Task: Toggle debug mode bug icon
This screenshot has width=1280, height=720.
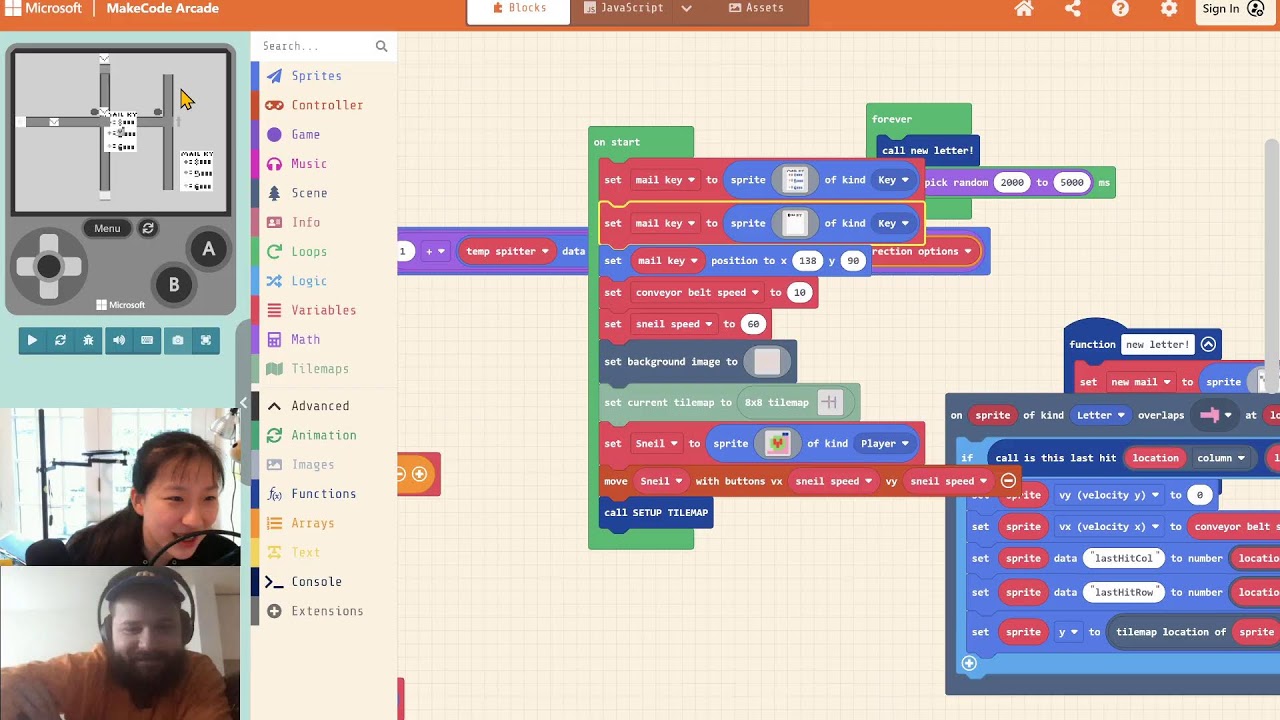Action: point(89,340)
